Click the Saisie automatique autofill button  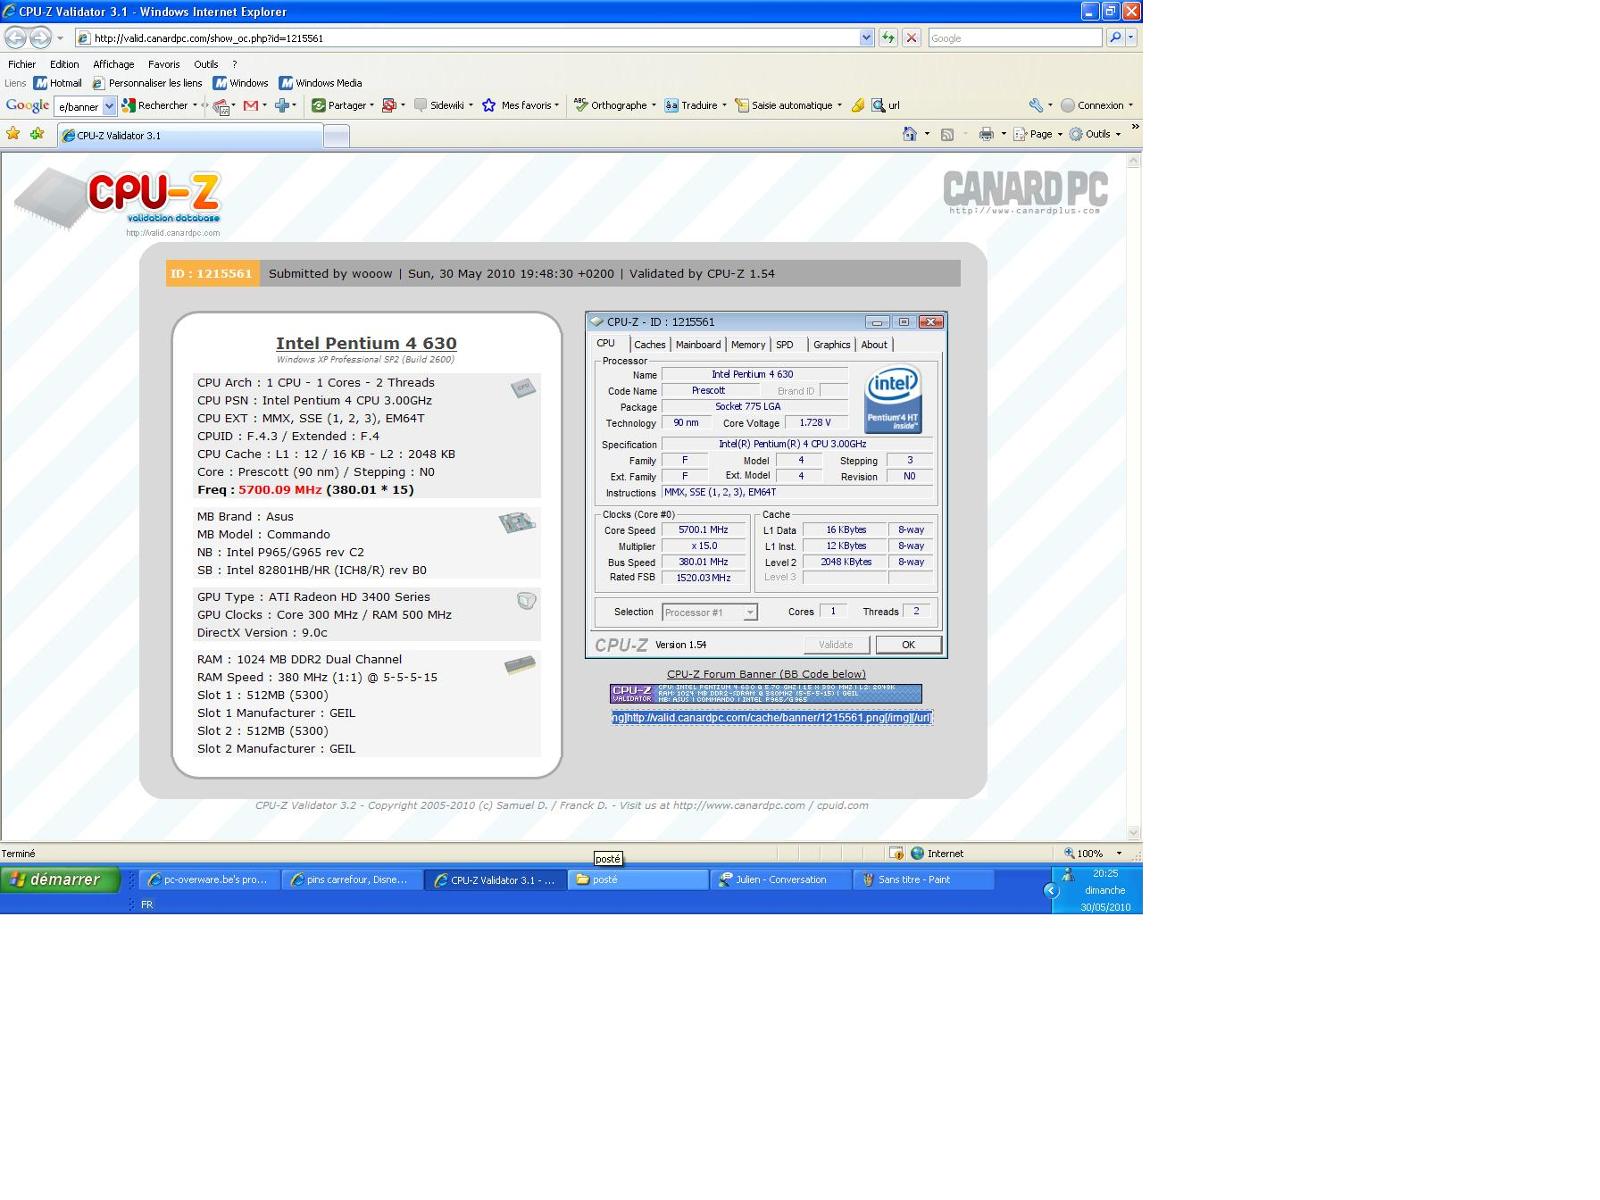tap(788, 105)
